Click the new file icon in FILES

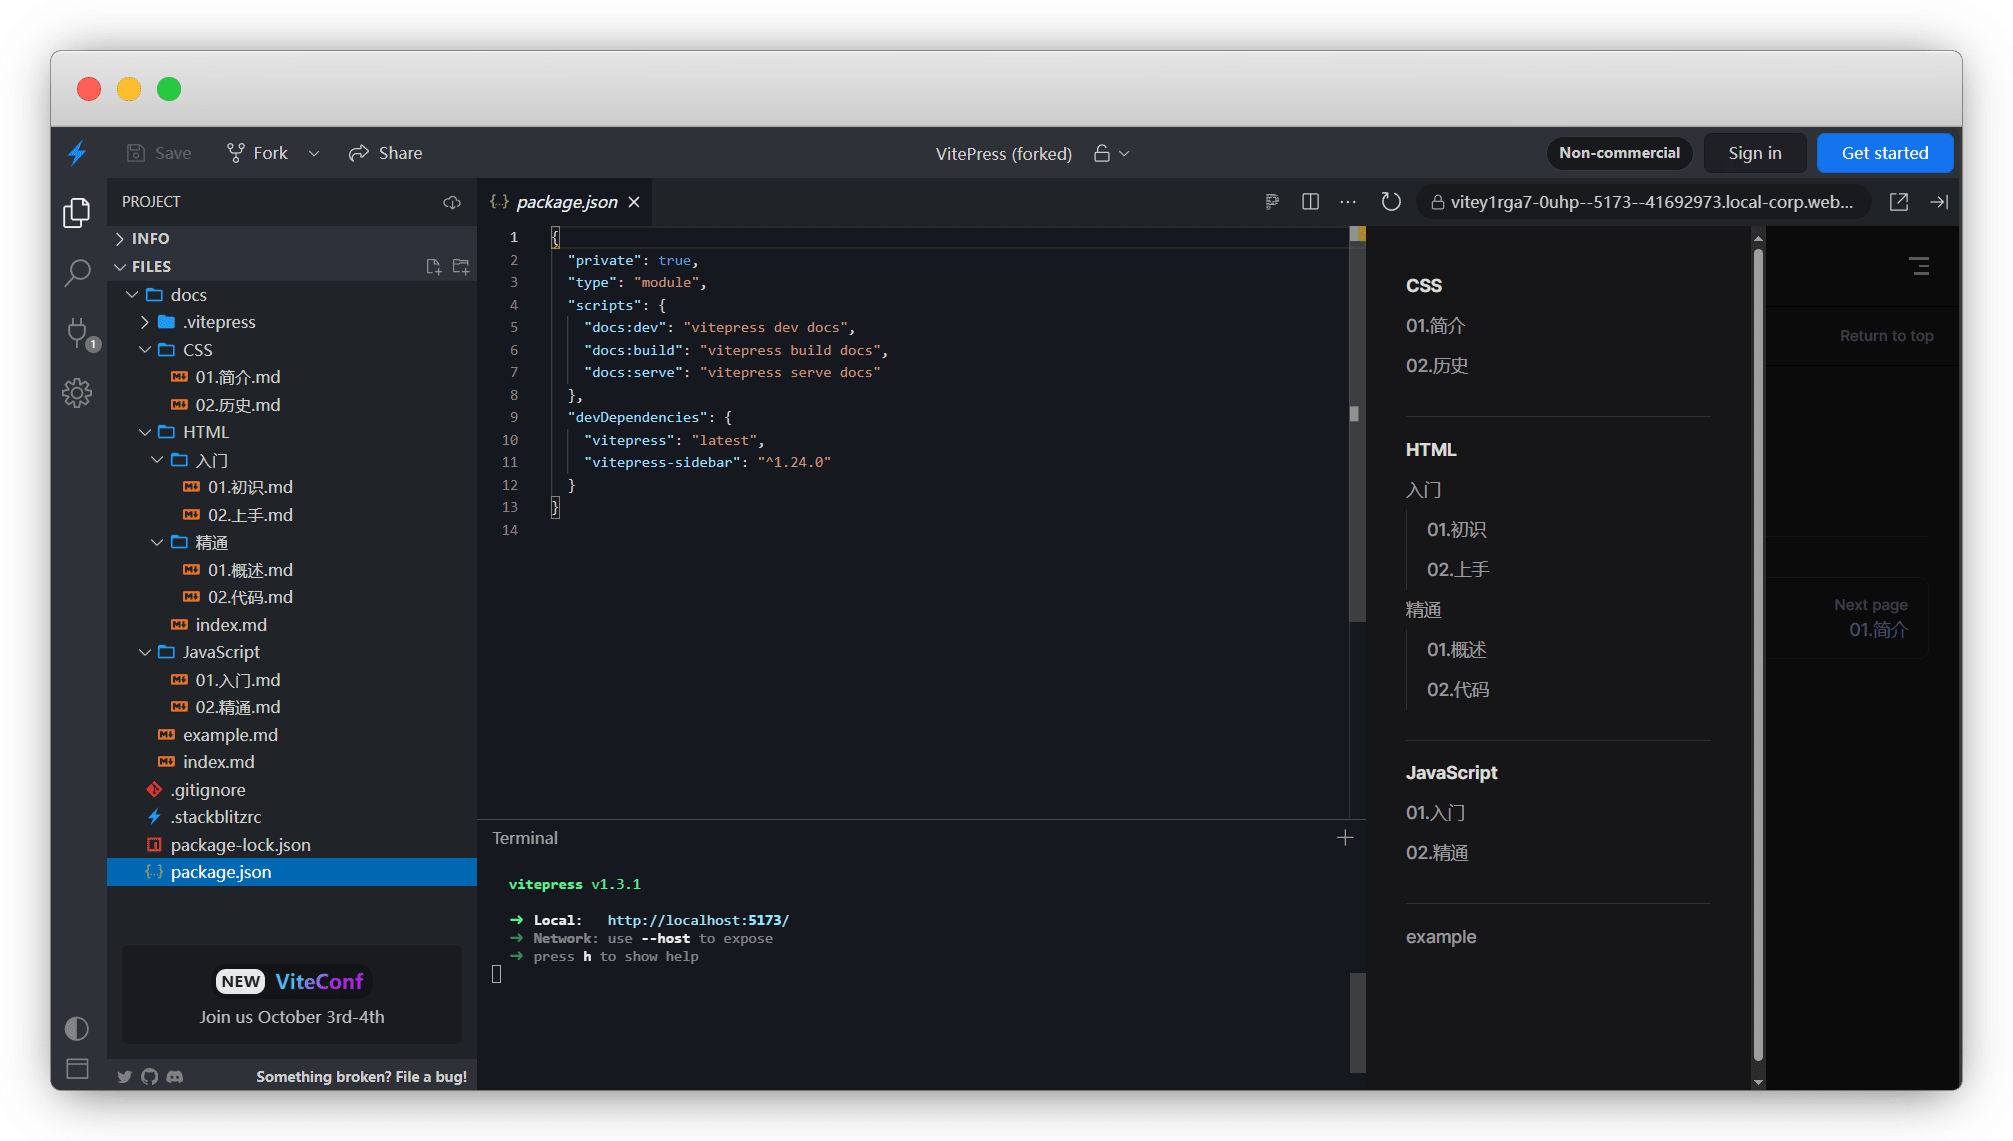pos(433,267)
